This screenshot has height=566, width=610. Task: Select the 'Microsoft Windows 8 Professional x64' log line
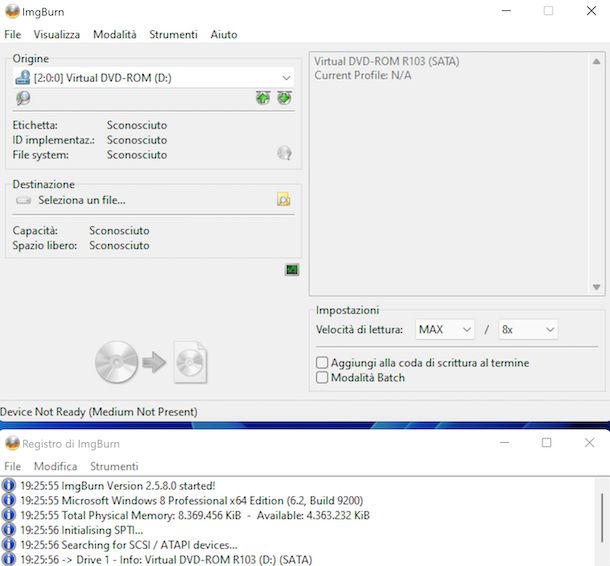(x=191, y=500)
